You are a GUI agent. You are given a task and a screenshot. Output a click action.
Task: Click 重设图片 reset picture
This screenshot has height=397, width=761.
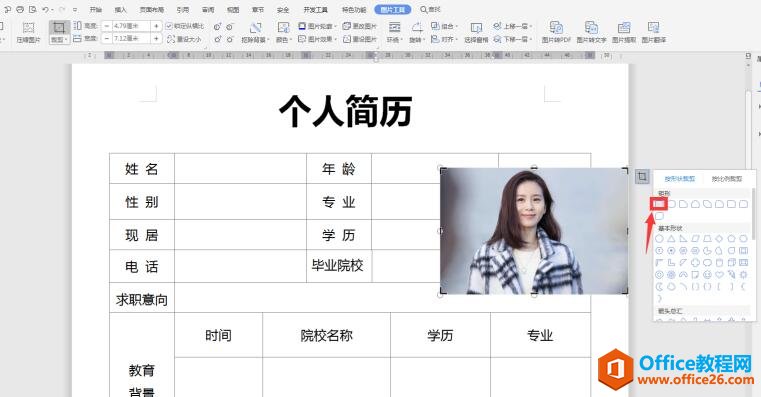point(360,39)
